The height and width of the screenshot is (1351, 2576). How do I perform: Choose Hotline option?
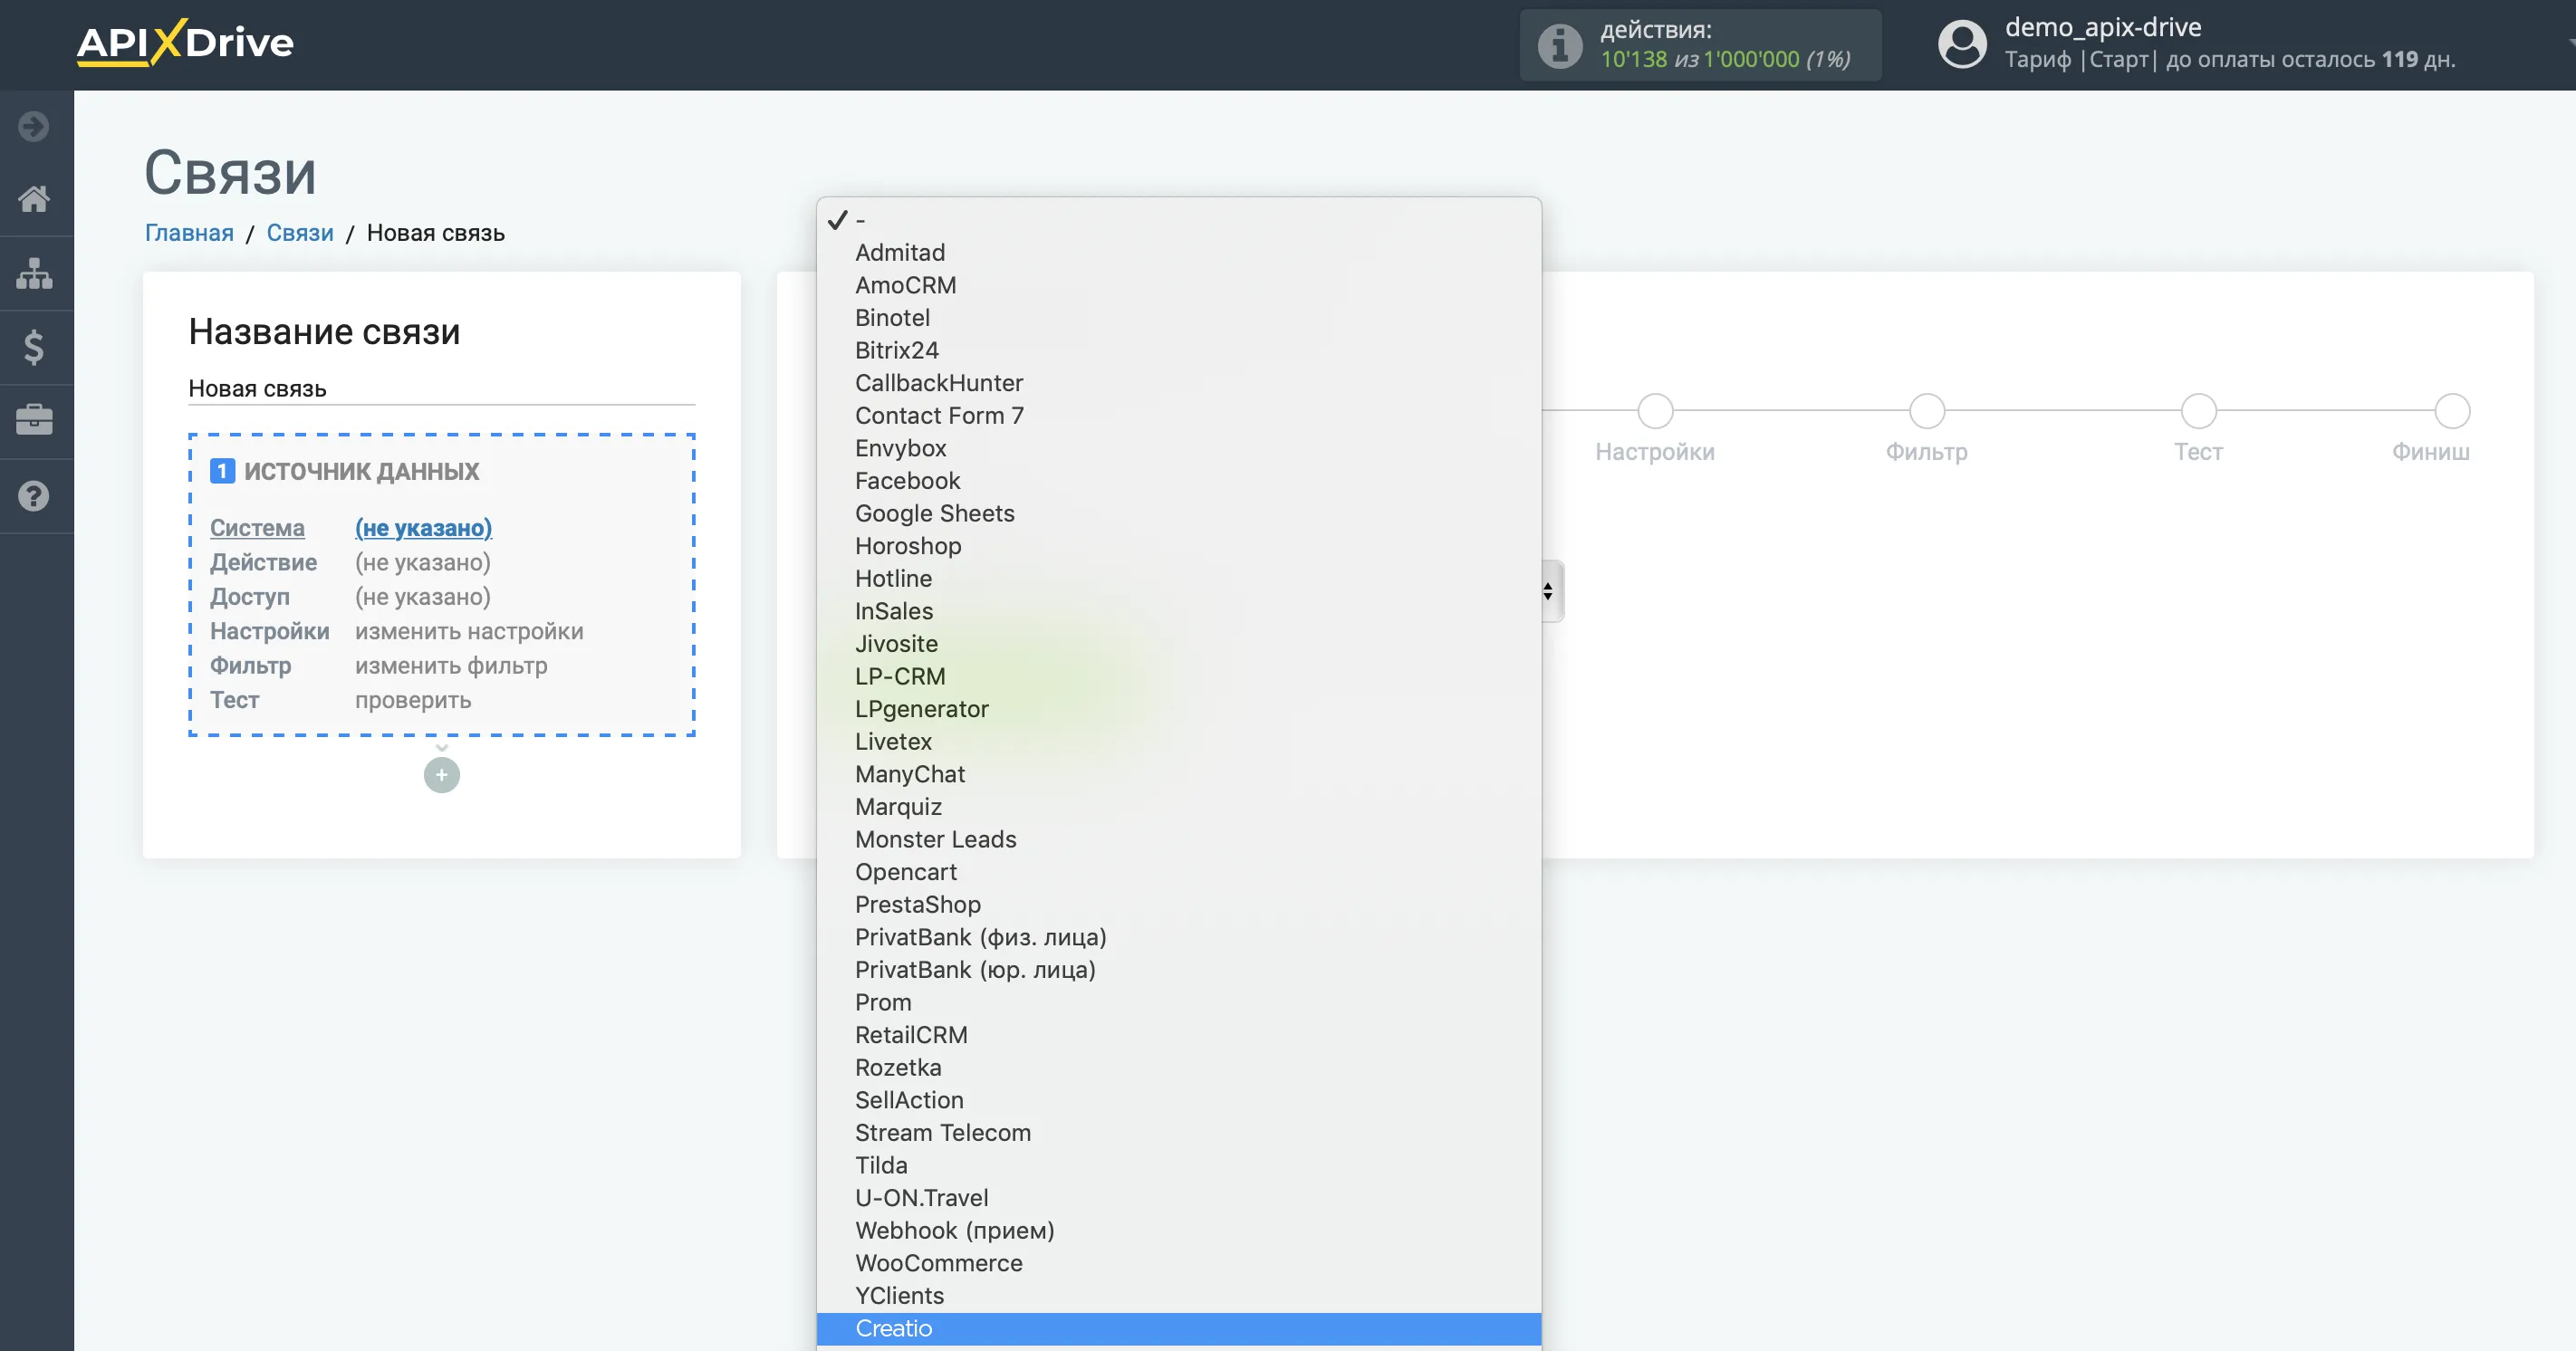point(1179,579)
